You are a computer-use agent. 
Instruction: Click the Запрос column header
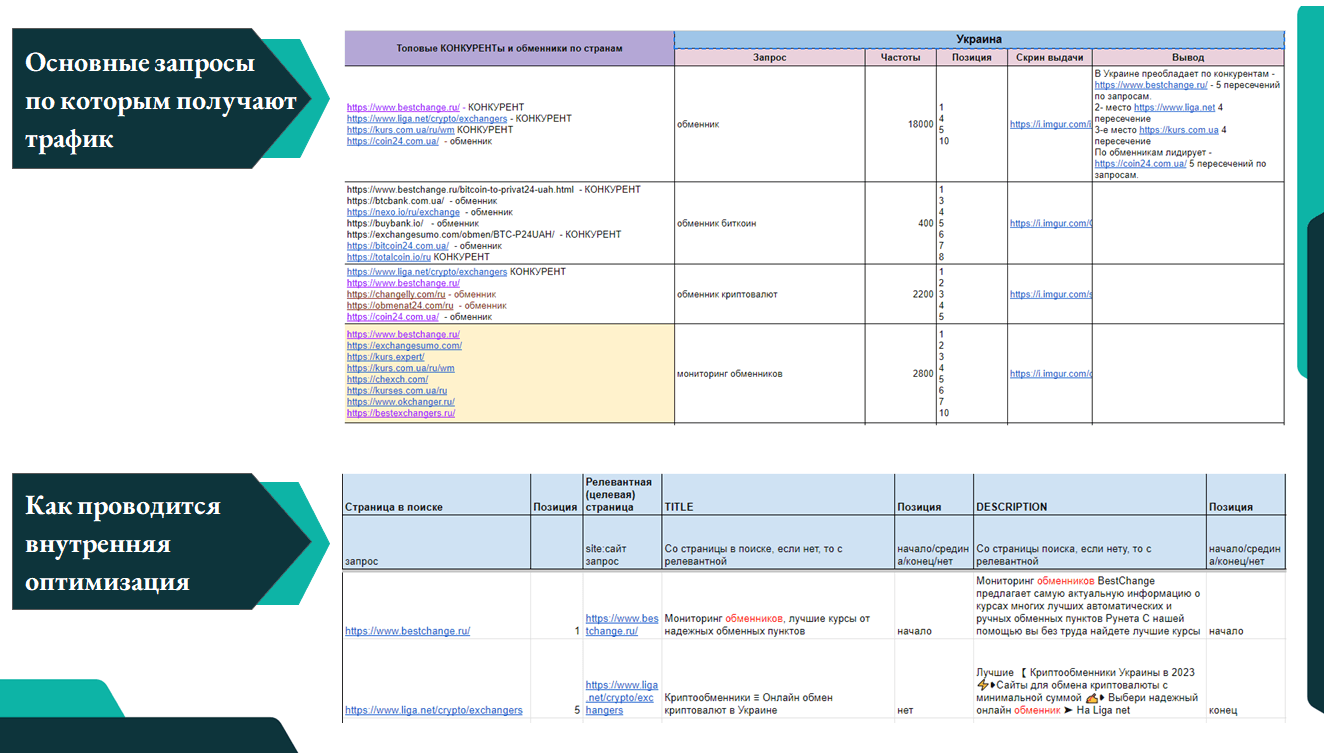(x=770, y=58)
